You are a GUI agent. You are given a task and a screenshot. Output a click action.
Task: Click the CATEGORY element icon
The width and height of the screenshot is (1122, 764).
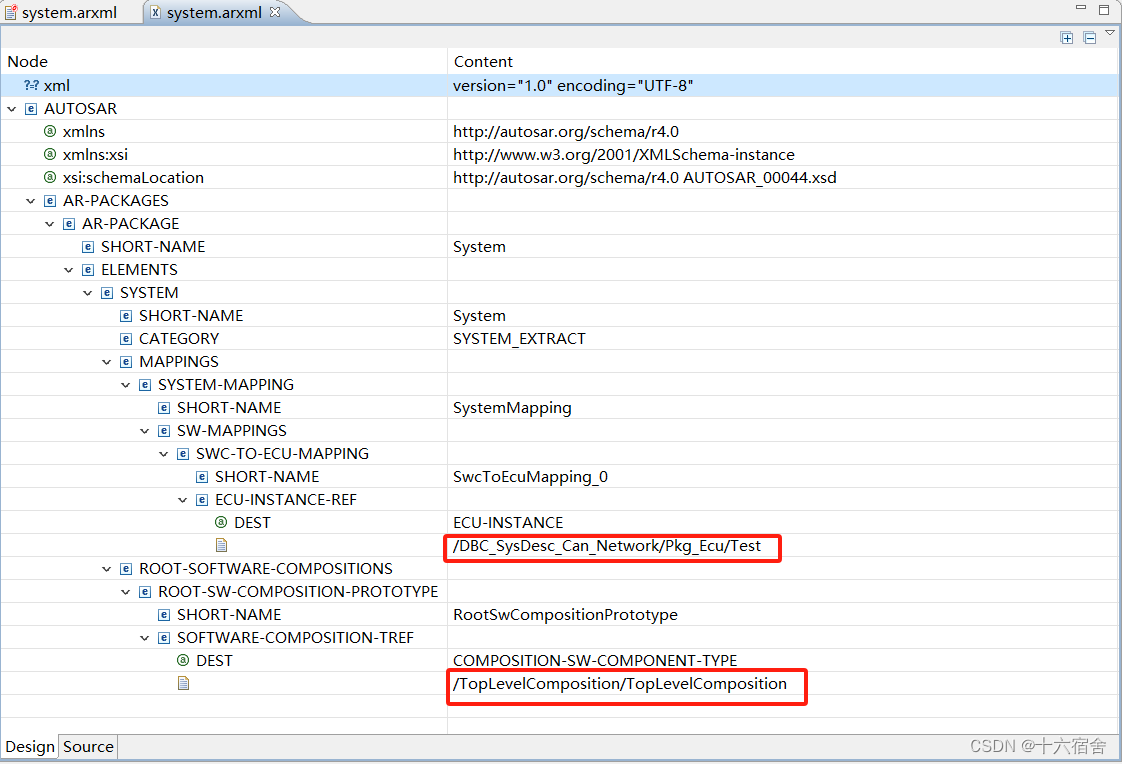point(126,339)
